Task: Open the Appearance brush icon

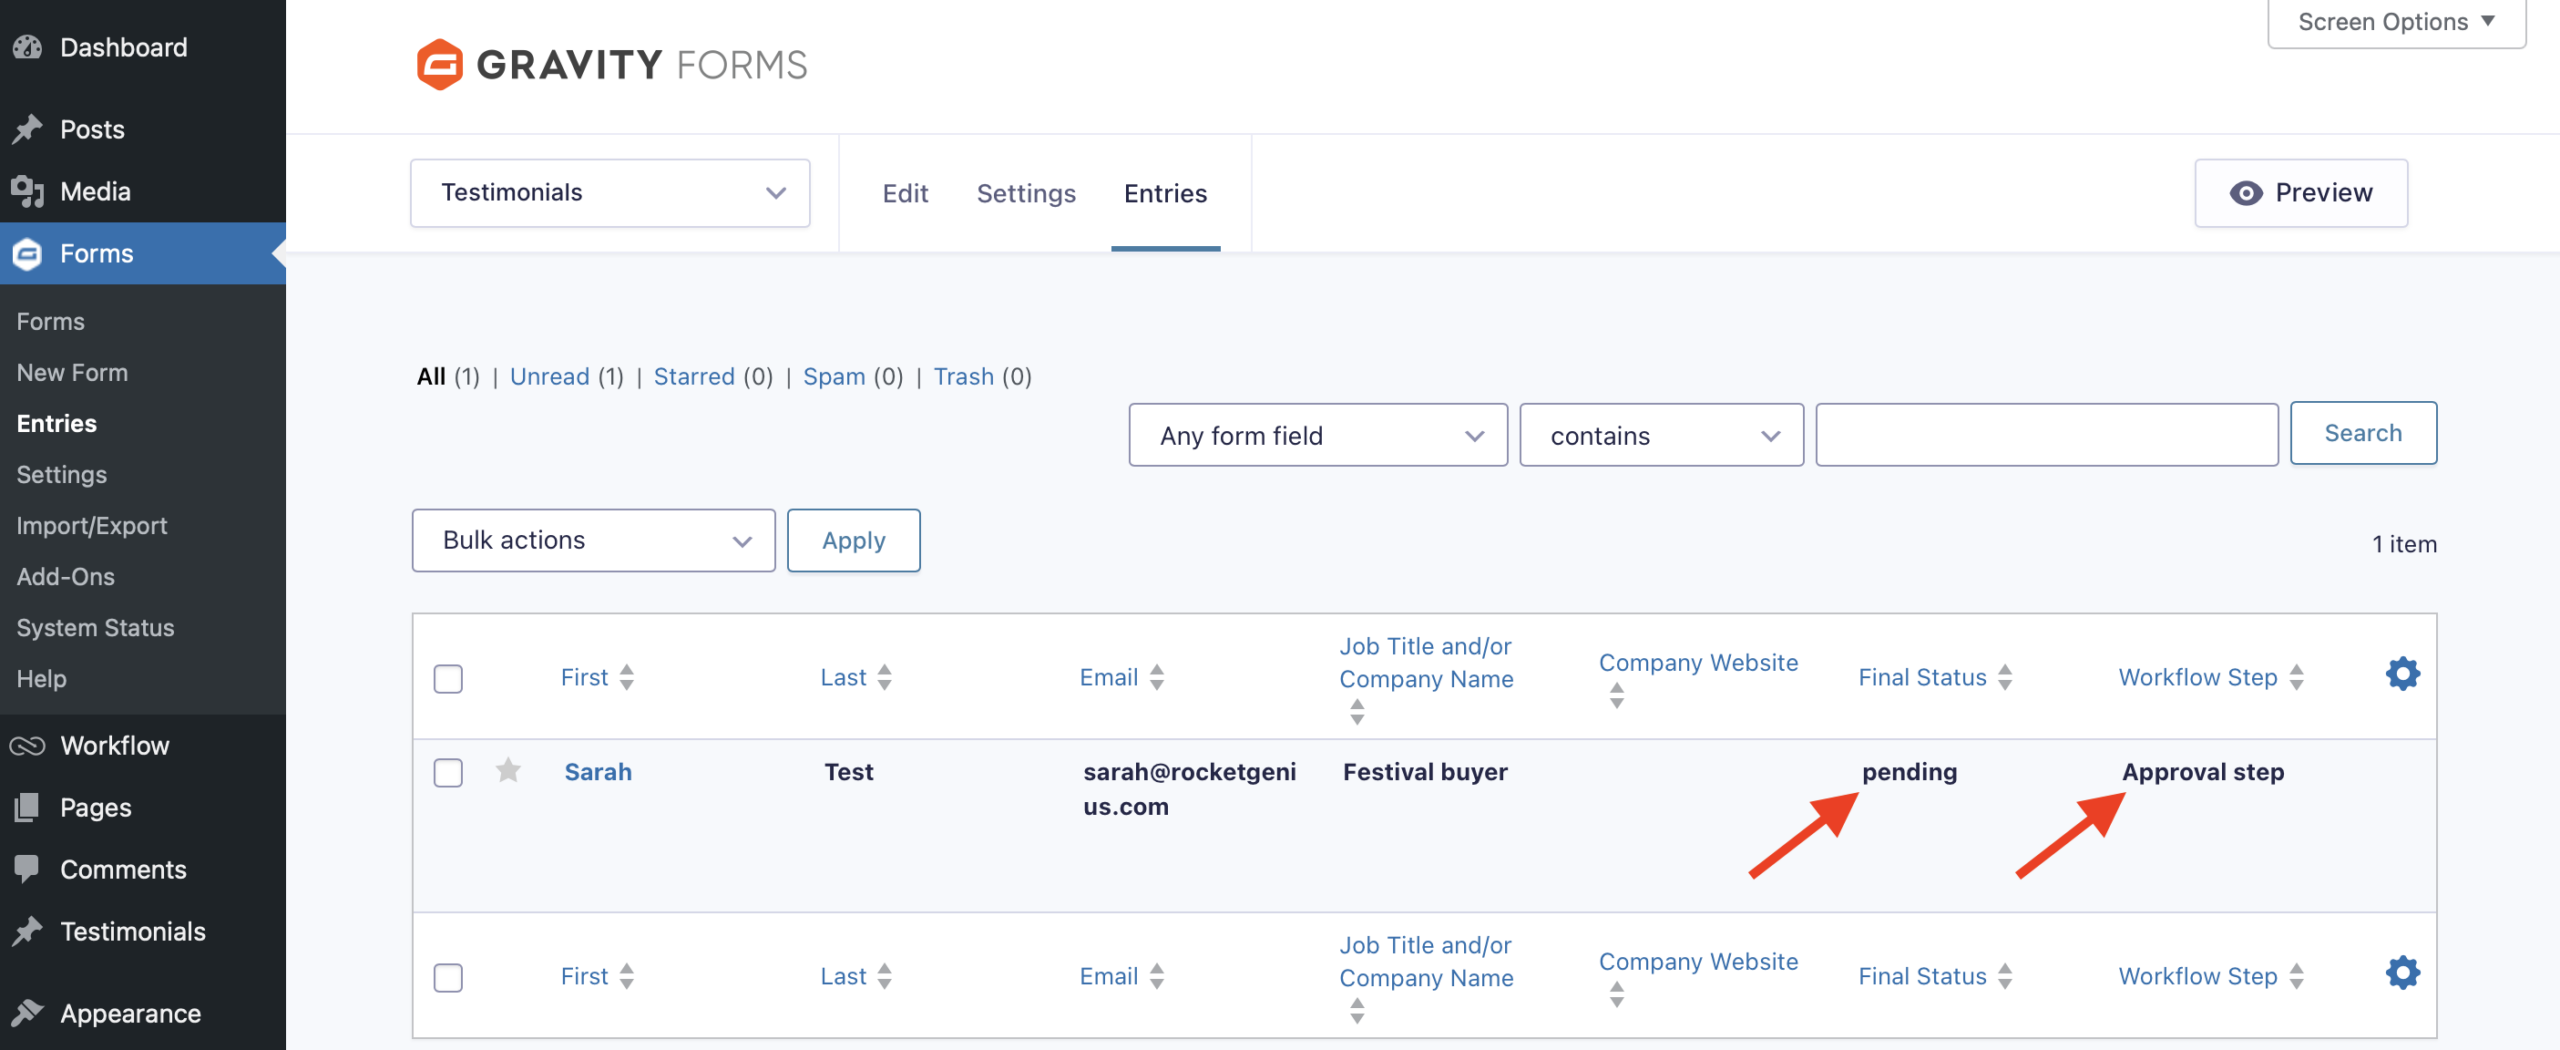Action: pos(27,1013)
